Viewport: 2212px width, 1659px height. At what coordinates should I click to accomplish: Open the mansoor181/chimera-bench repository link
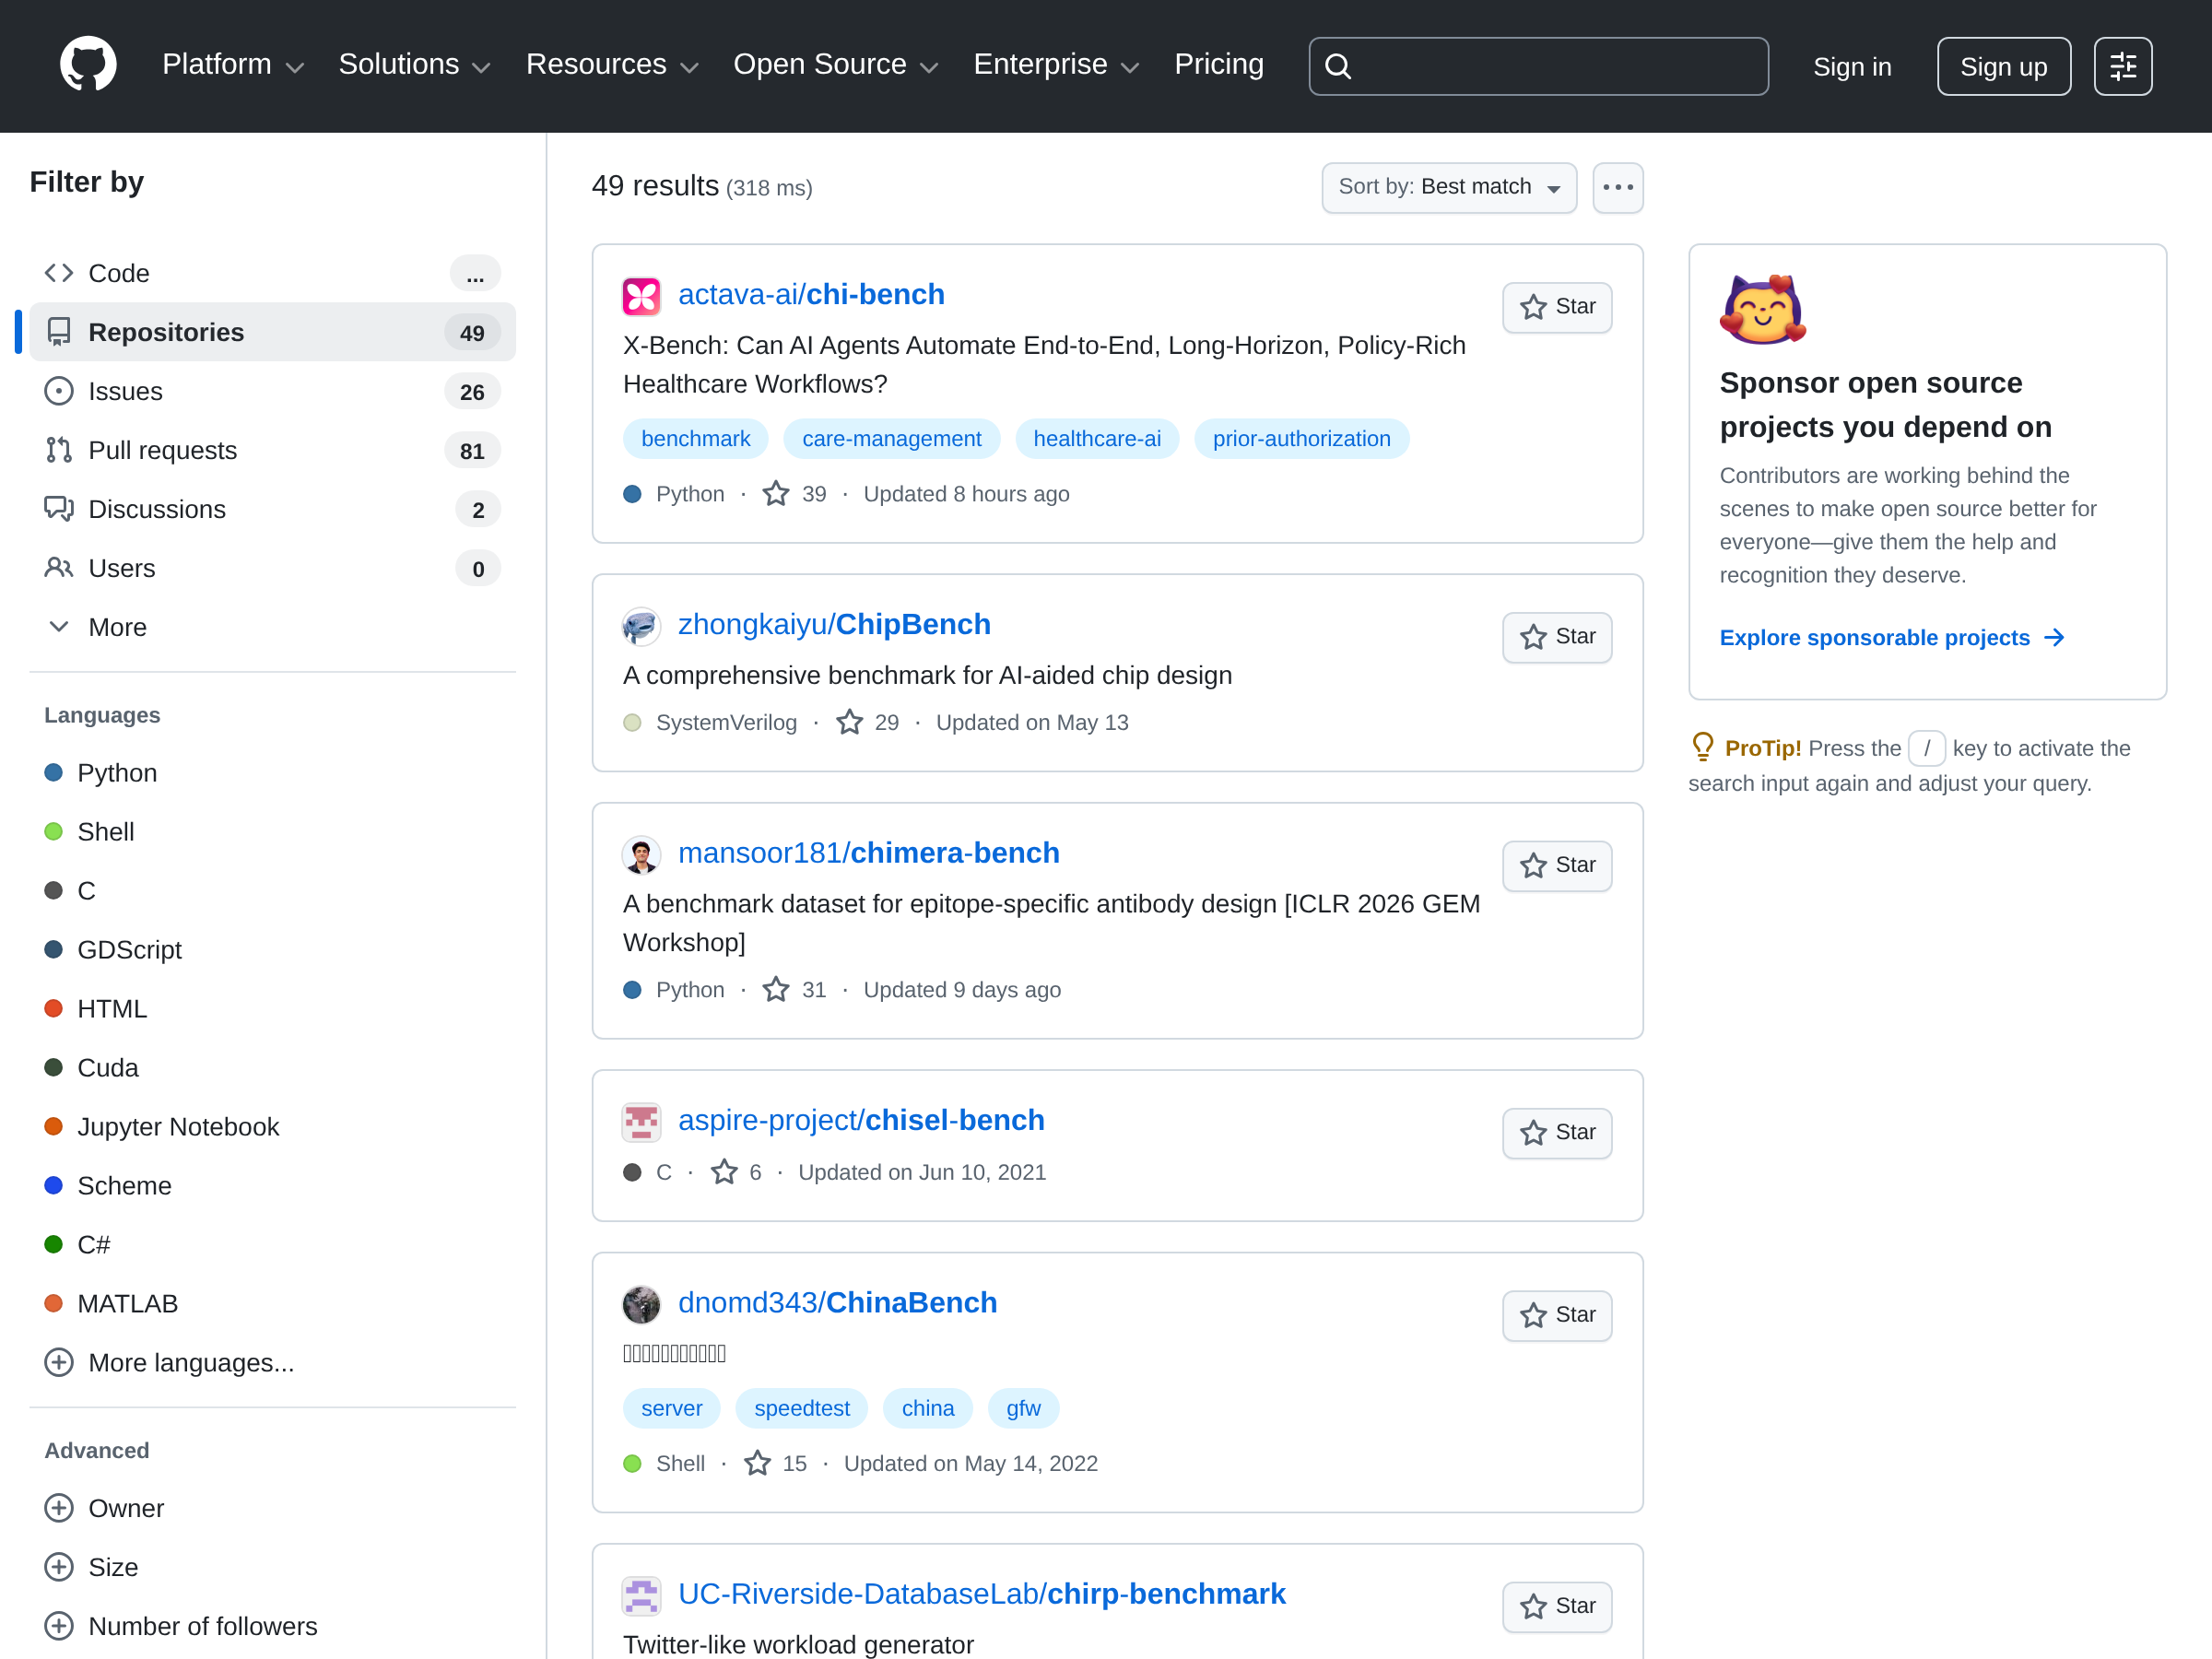tap(868, 854)
